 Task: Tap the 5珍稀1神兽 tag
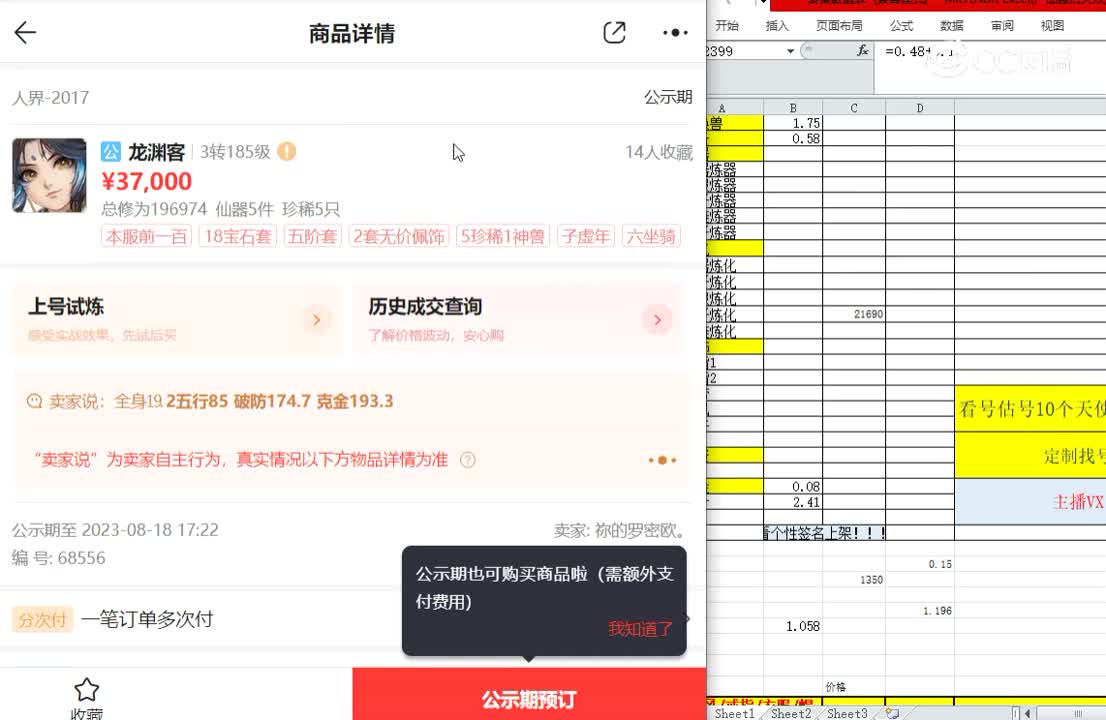pyautogui.click(x=503, y=236)
